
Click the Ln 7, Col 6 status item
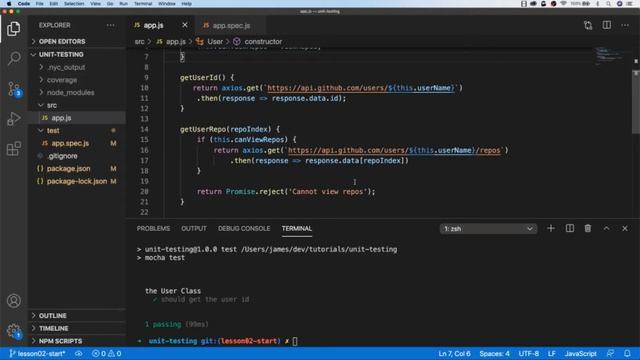tap(454, 353)
